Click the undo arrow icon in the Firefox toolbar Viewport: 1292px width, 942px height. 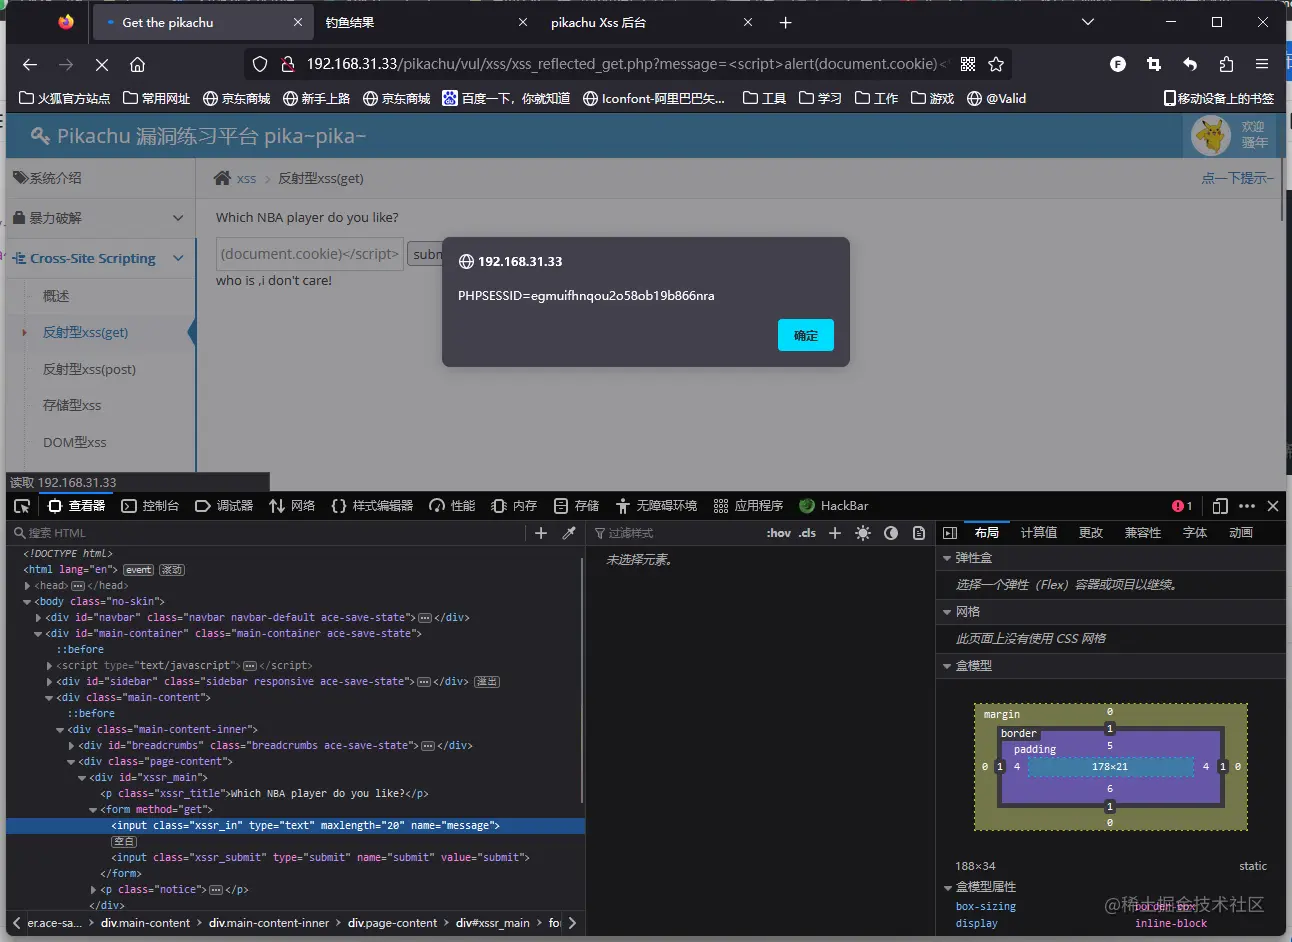(1190, 64)
